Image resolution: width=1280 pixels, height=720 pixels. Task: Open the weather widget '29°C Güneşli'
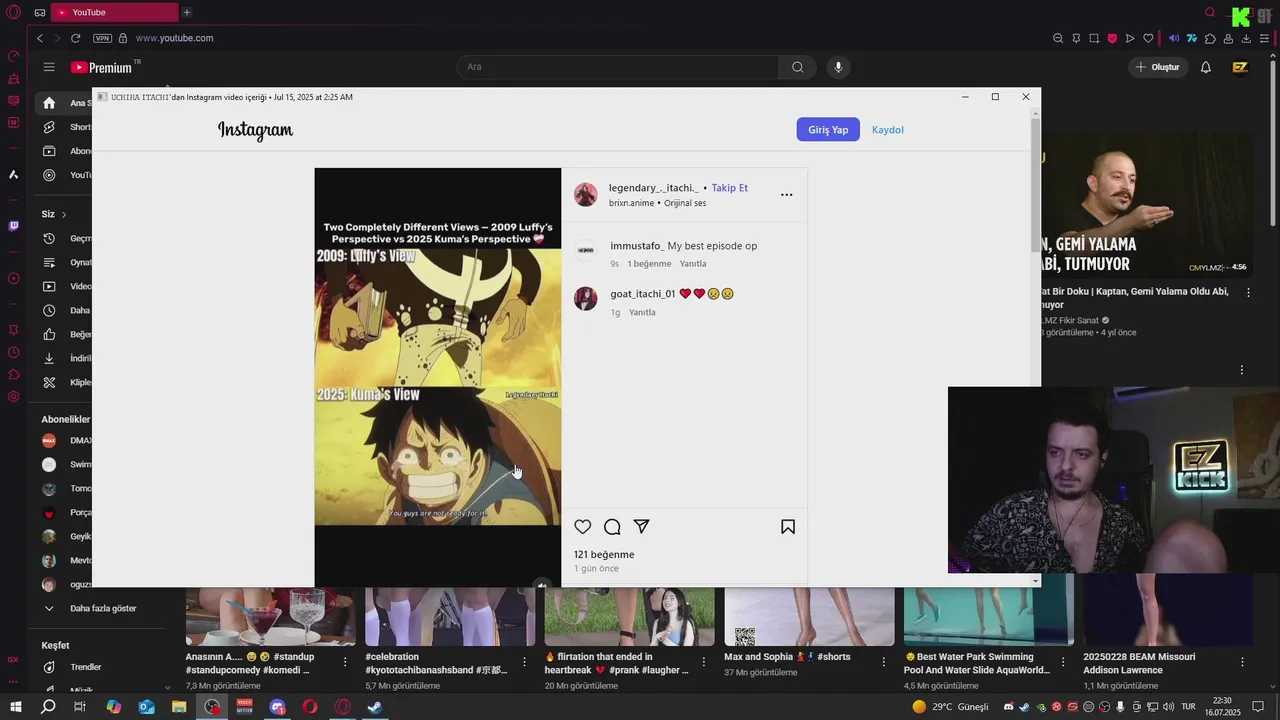950,707
